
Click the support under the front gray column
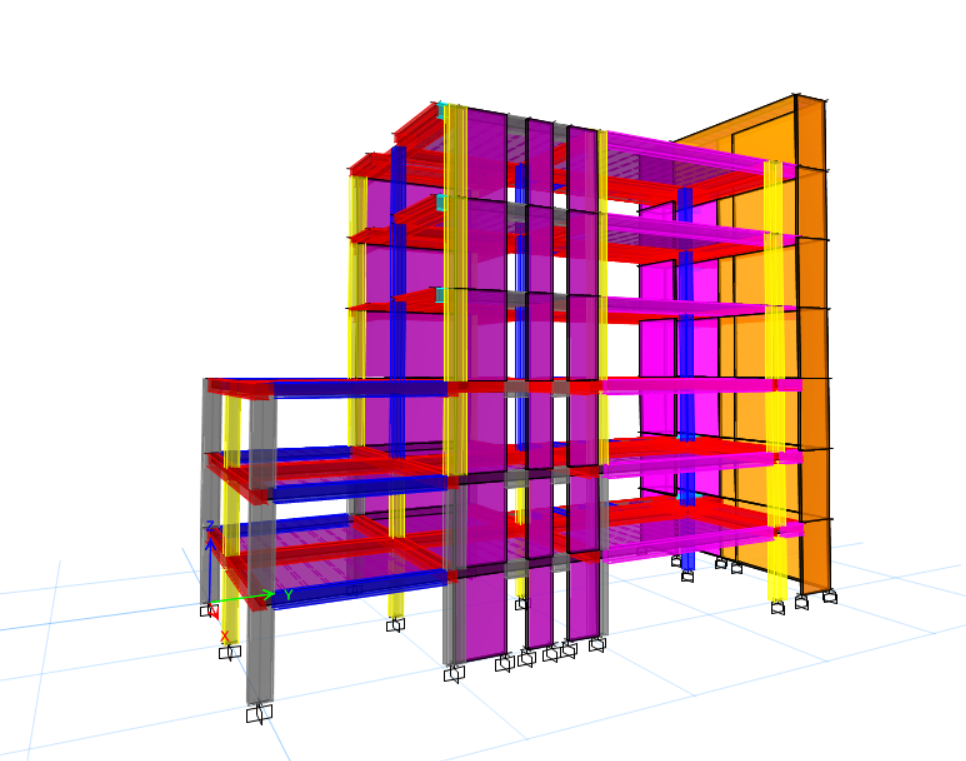tap(260, 713)
